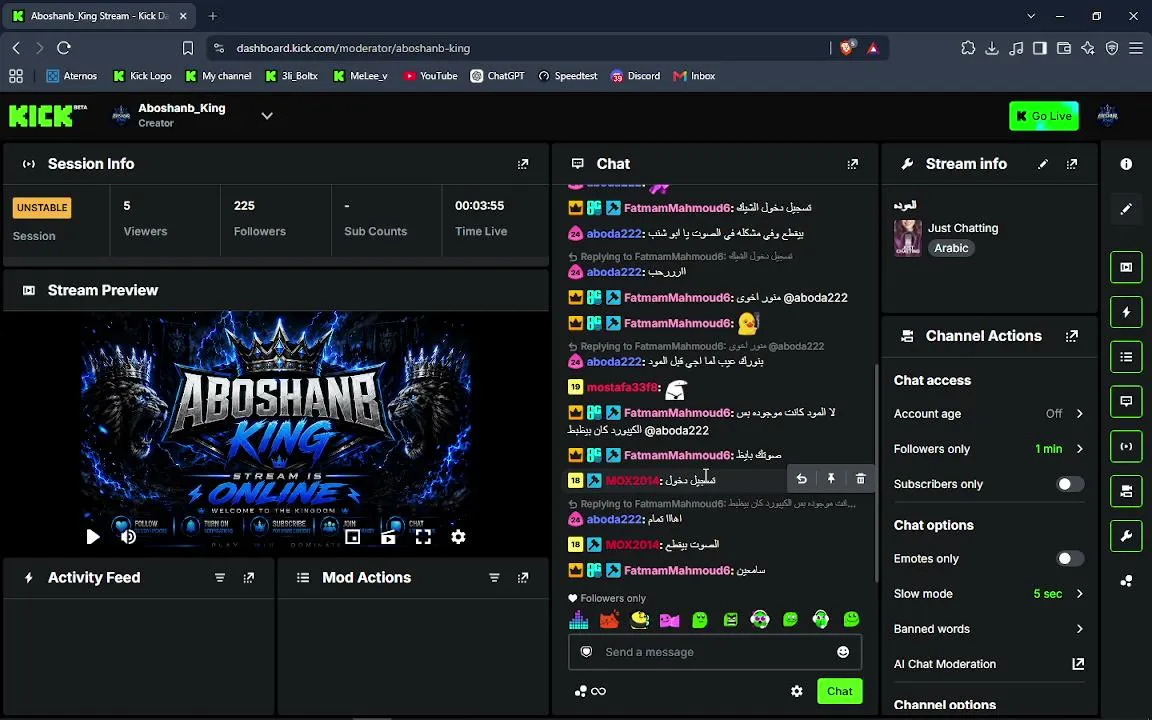Image resolution: width=1152 pixels, height=720 pixels.
Task: Delete the MOX2014 chat message
Action: click(x=860, y=479)
